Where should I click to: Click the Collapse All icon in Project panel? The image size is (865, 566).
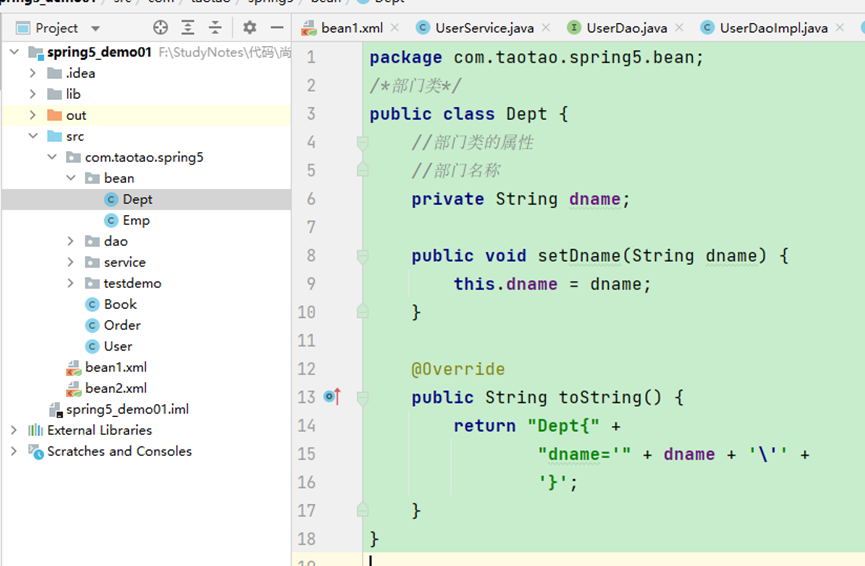pyautogui.click(x=214, y=28)
